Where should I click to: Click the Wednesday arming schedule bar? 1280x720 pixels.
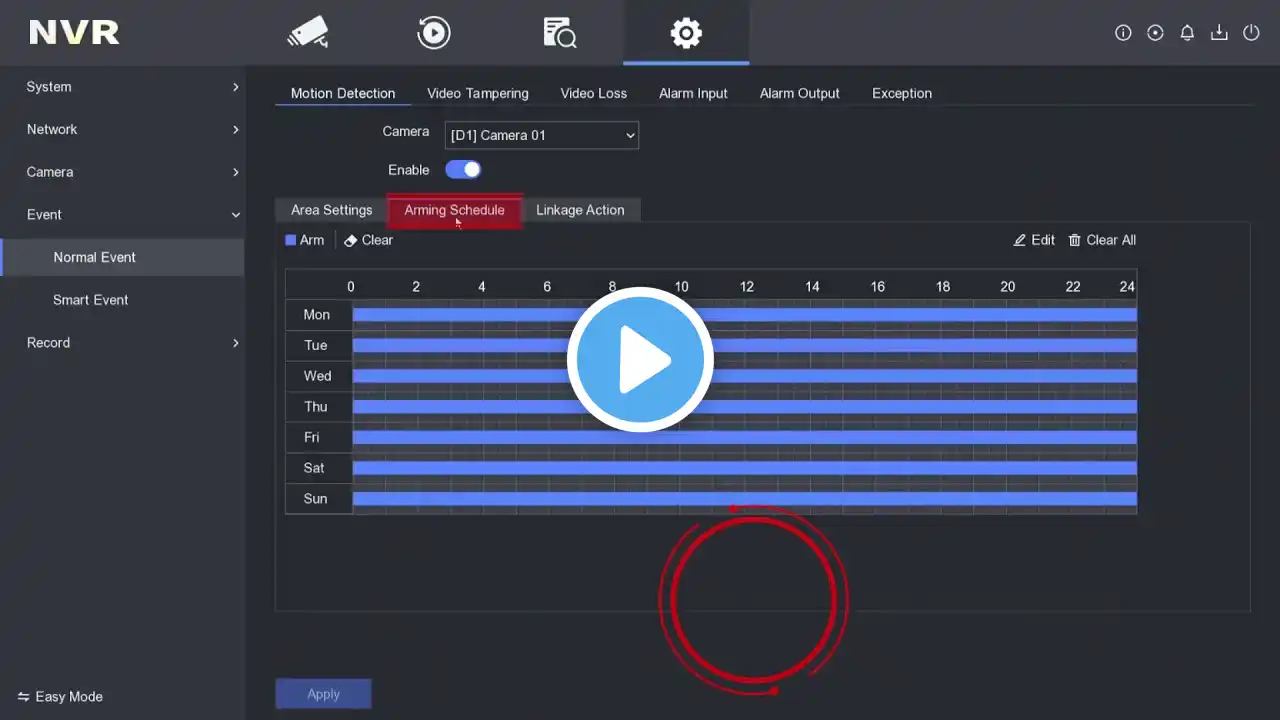tap(744, 376)
